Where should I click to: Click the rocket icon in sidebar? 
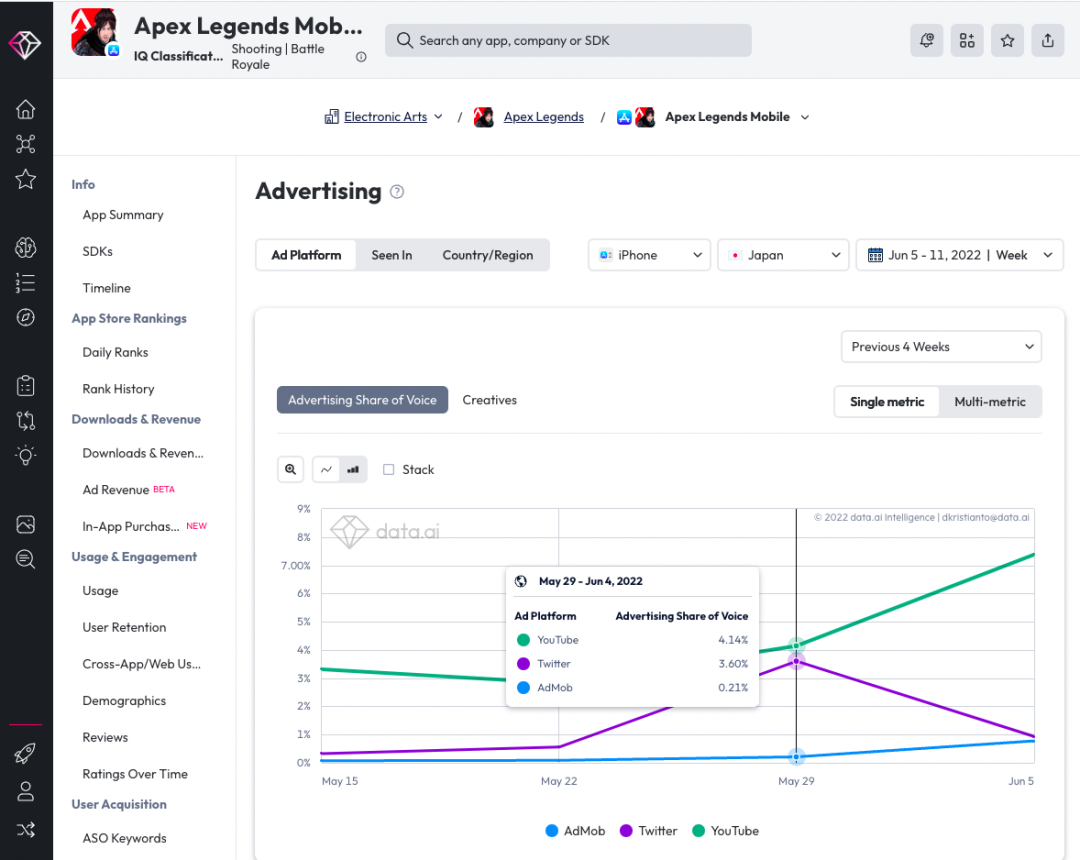(26, 754)
